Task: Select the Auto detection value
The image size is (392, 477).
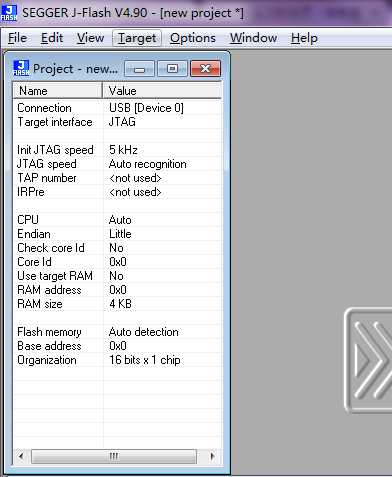Action: click(x=144, y=332)
